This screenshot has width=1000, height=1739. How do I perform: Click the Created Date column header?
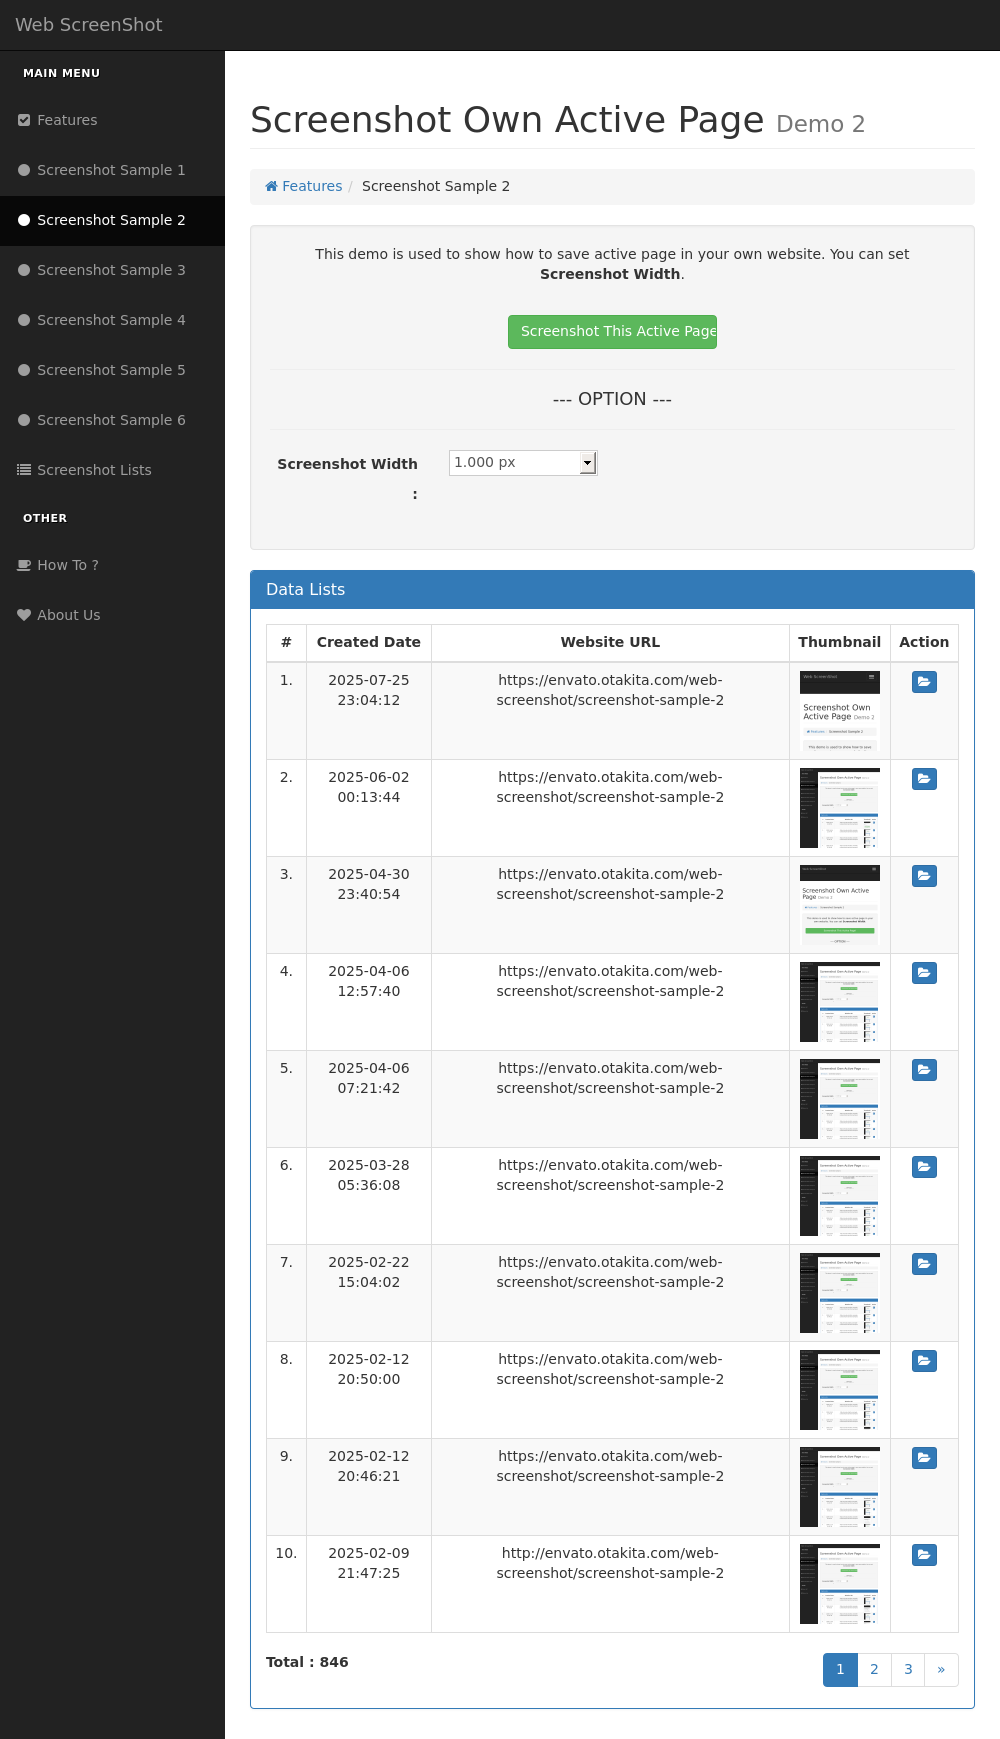tap(369, 643)
